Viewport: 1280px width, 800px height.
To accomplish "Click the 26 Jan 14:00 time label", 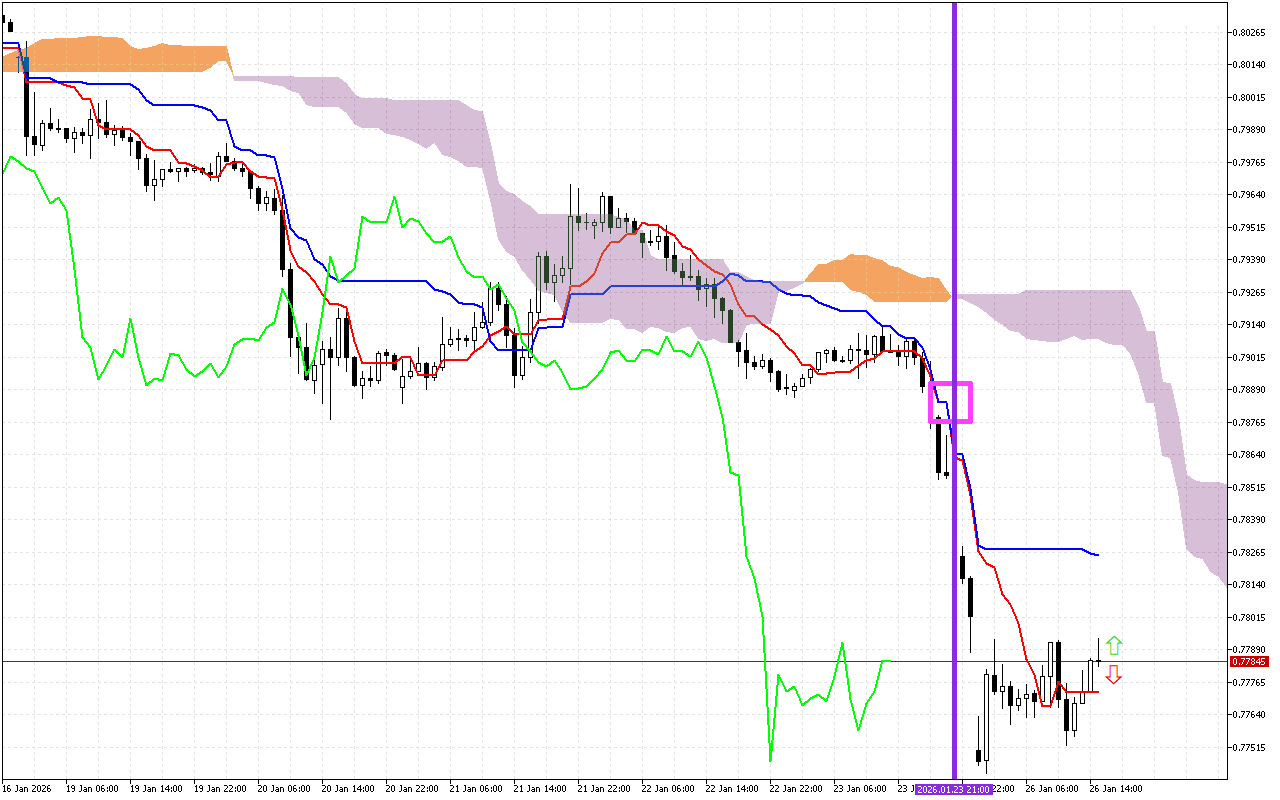I will pyautogui.click(x=1116, y=789).
